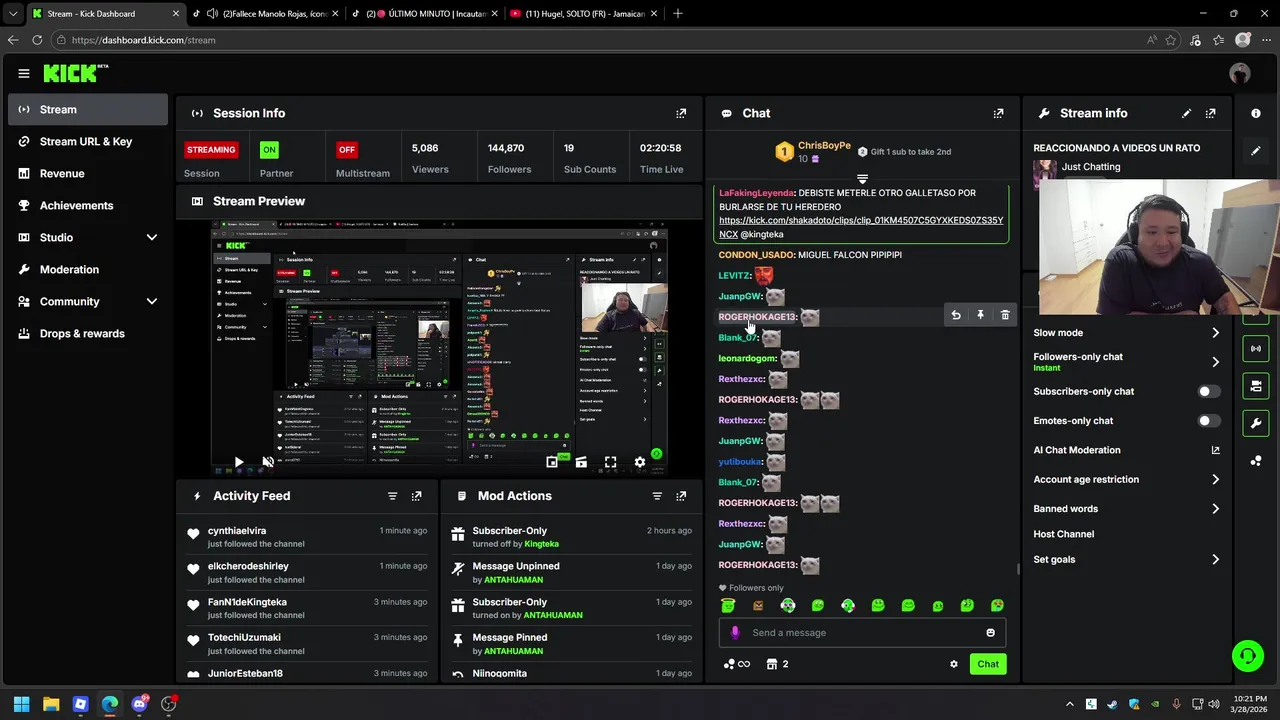The width and height of the screenshot is (1280, 720).
Task: Open the channel points infinity icon
Action: 736,664
